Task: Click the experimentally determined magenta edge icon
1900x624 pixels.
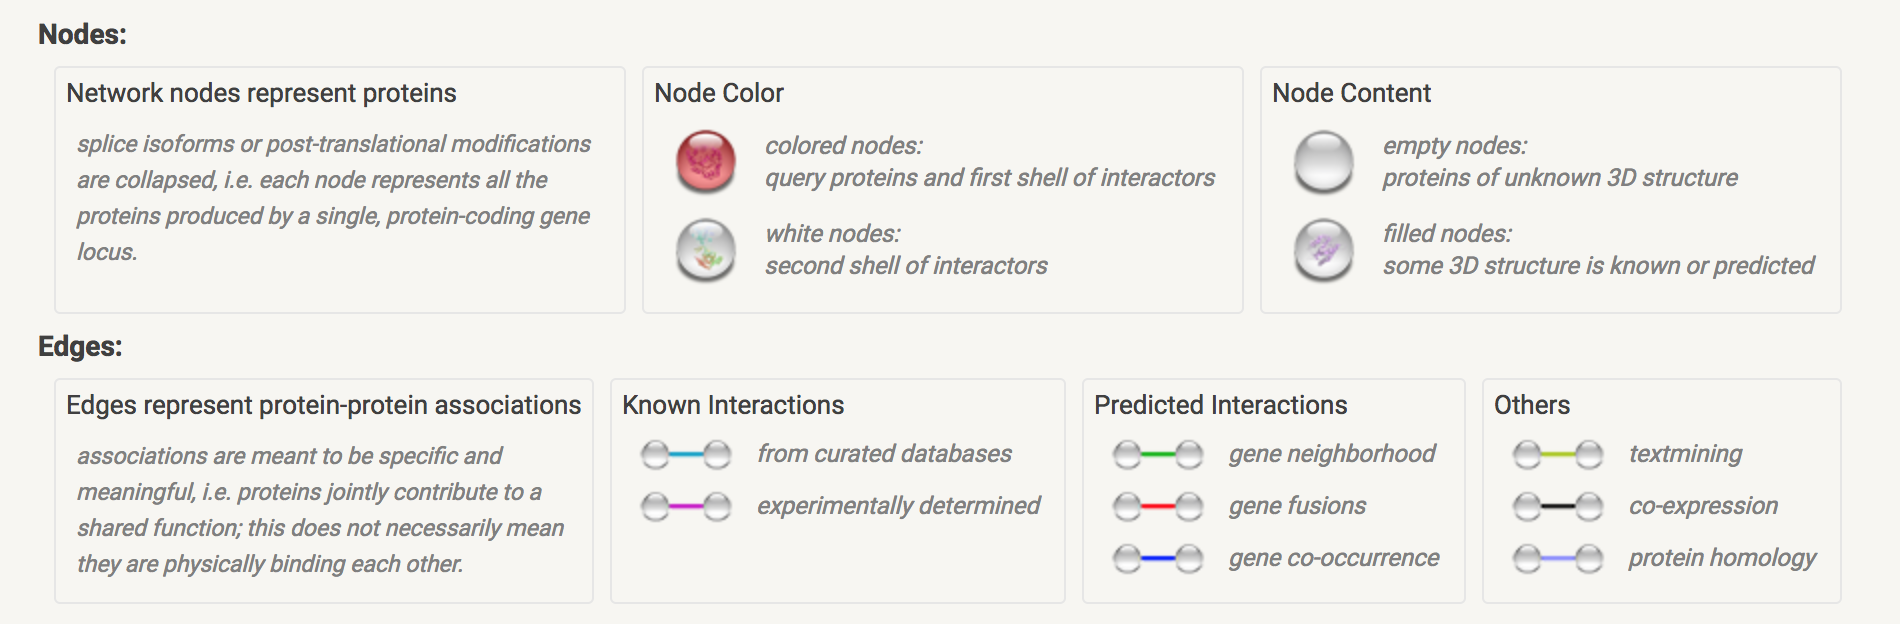Action: [x=686, y=507]
